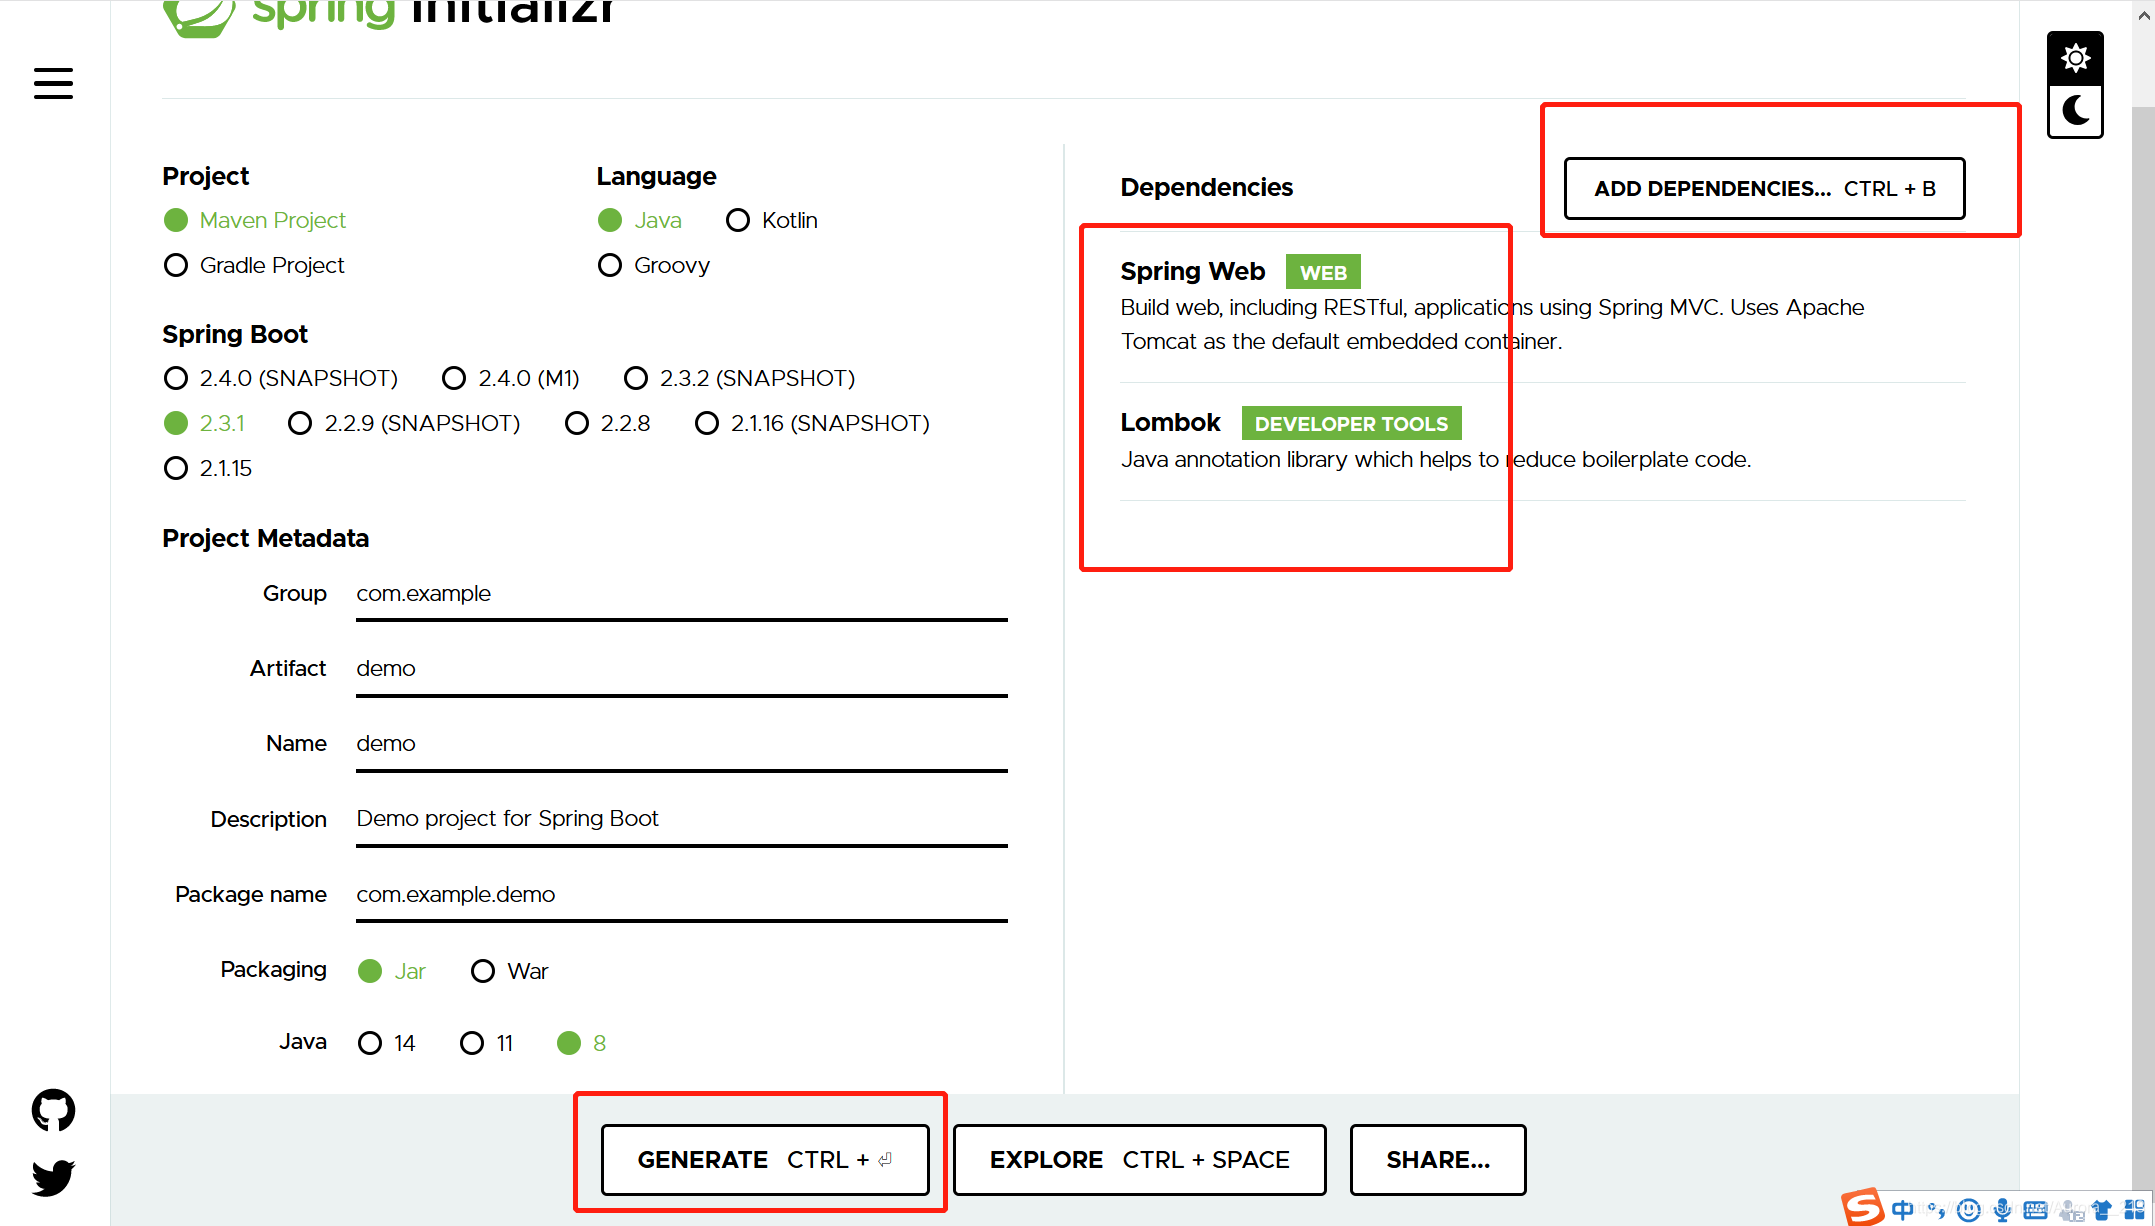Click the Explore button
The height and width of the screenshot is (1226, 2155).
pos(1139,1159)
